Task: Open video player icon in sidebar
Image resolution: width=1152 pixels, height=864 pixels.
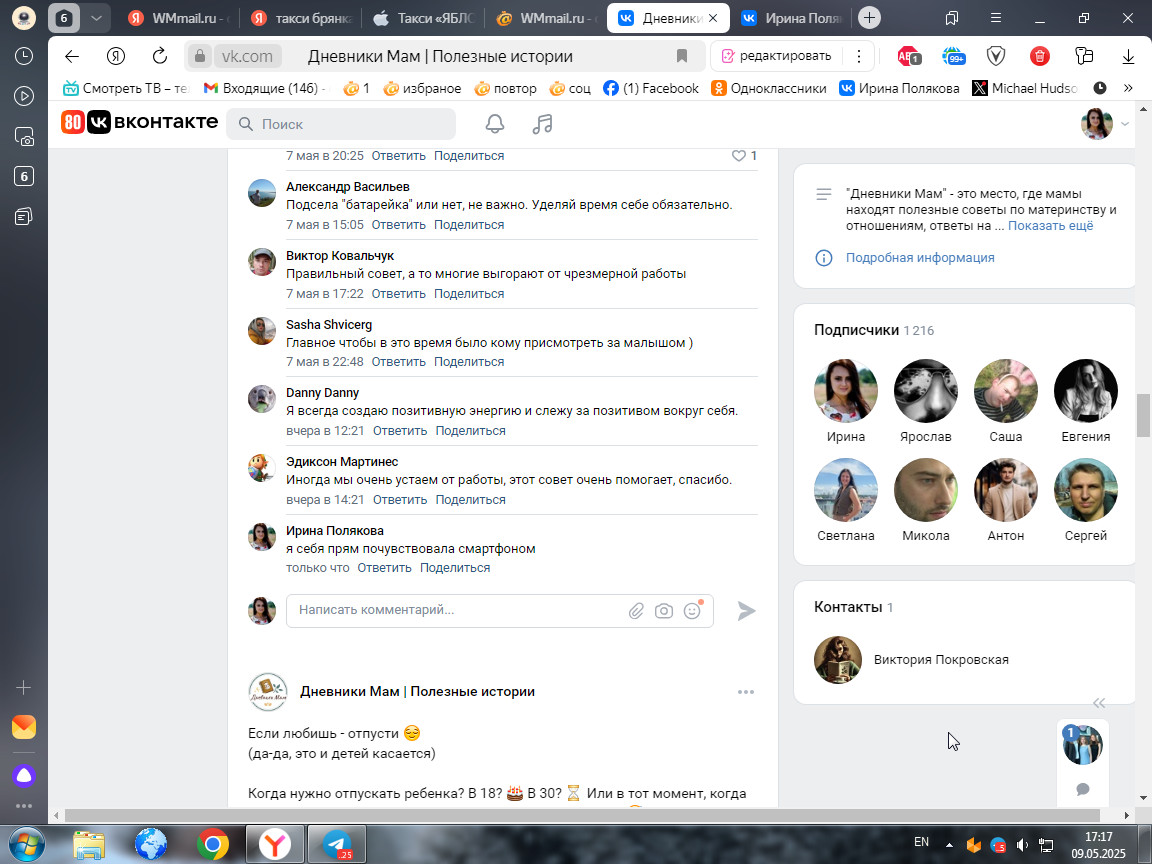Action: click(24, 96)
